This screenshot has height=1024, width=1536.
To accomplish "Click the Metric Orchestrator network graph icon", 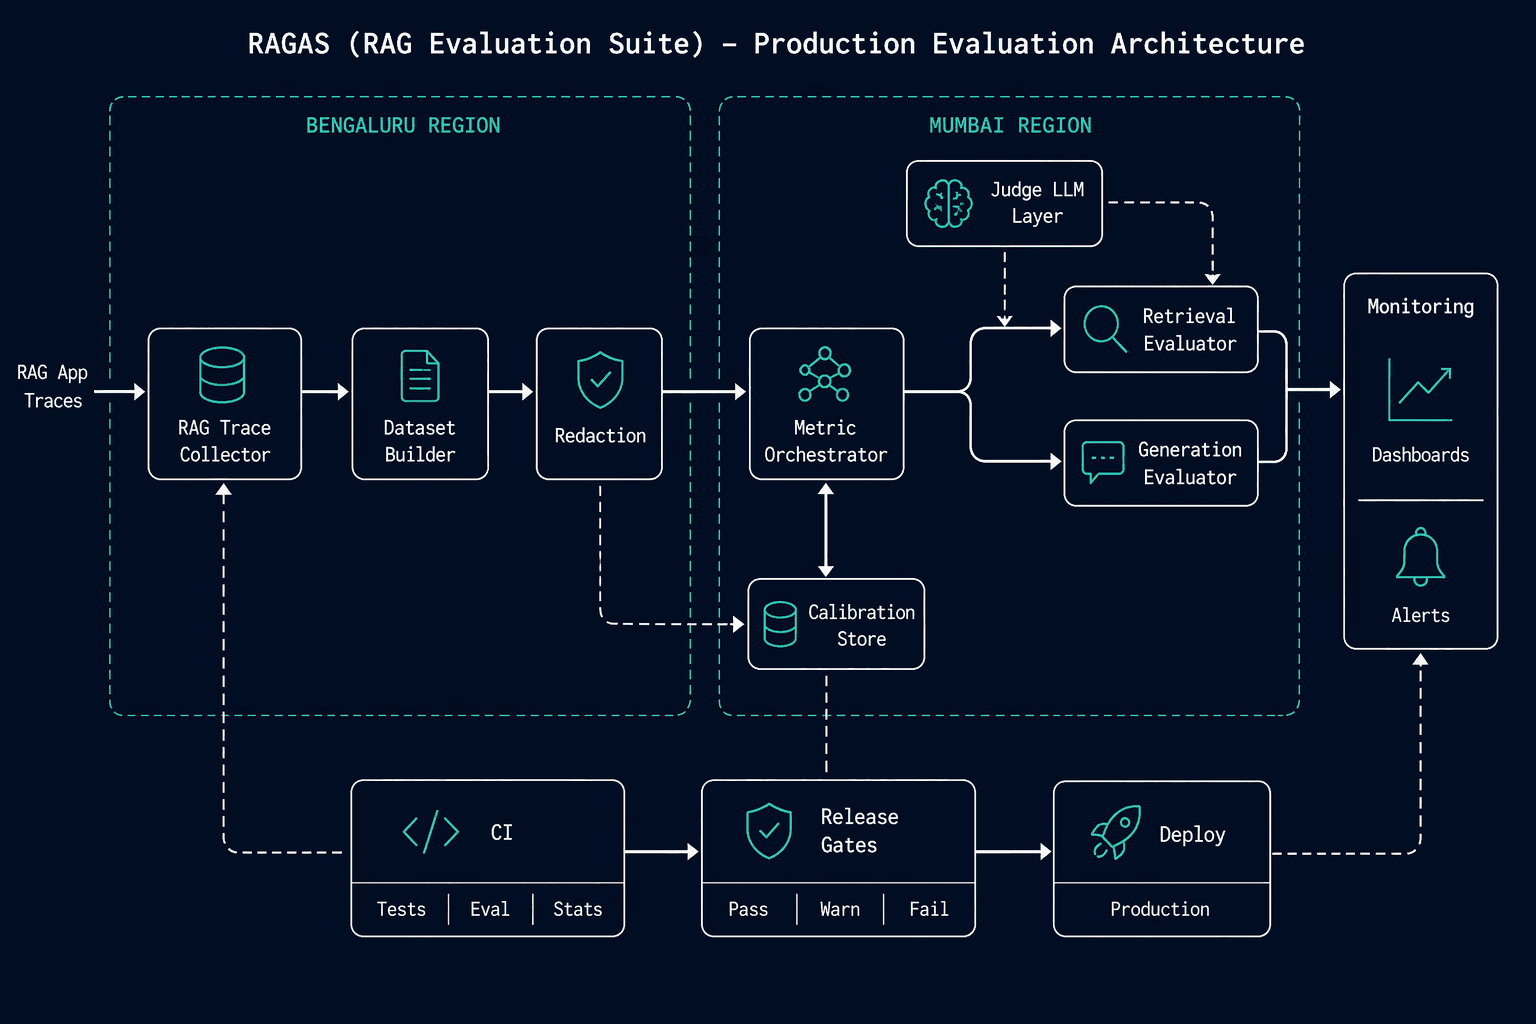I will pyautogui.click(x=825, y=374).
